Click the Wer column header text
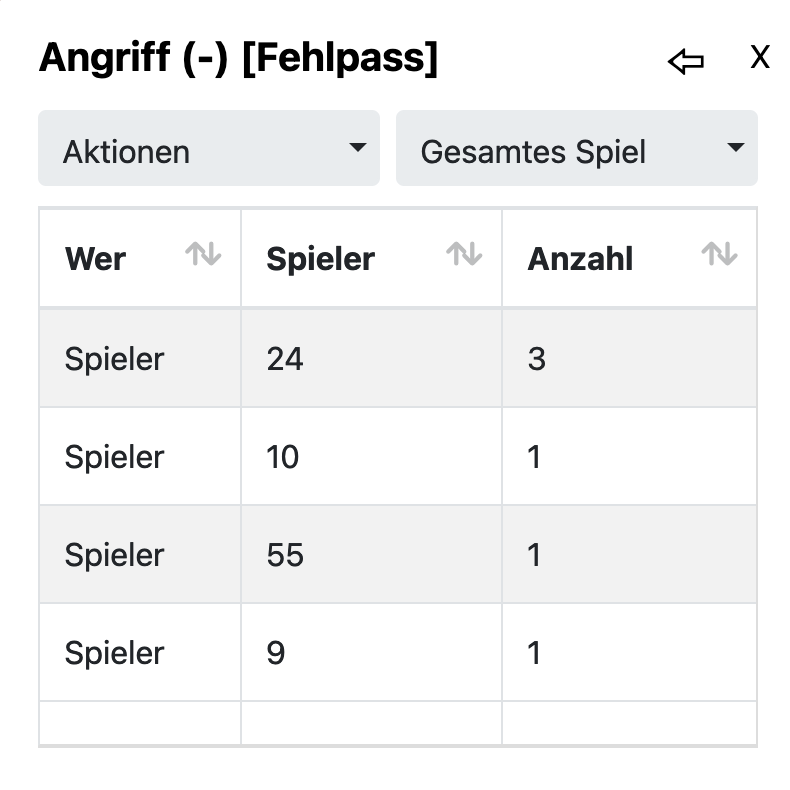Screen dimensions: 790x790 pyautogui.click(x=95, y=259)
